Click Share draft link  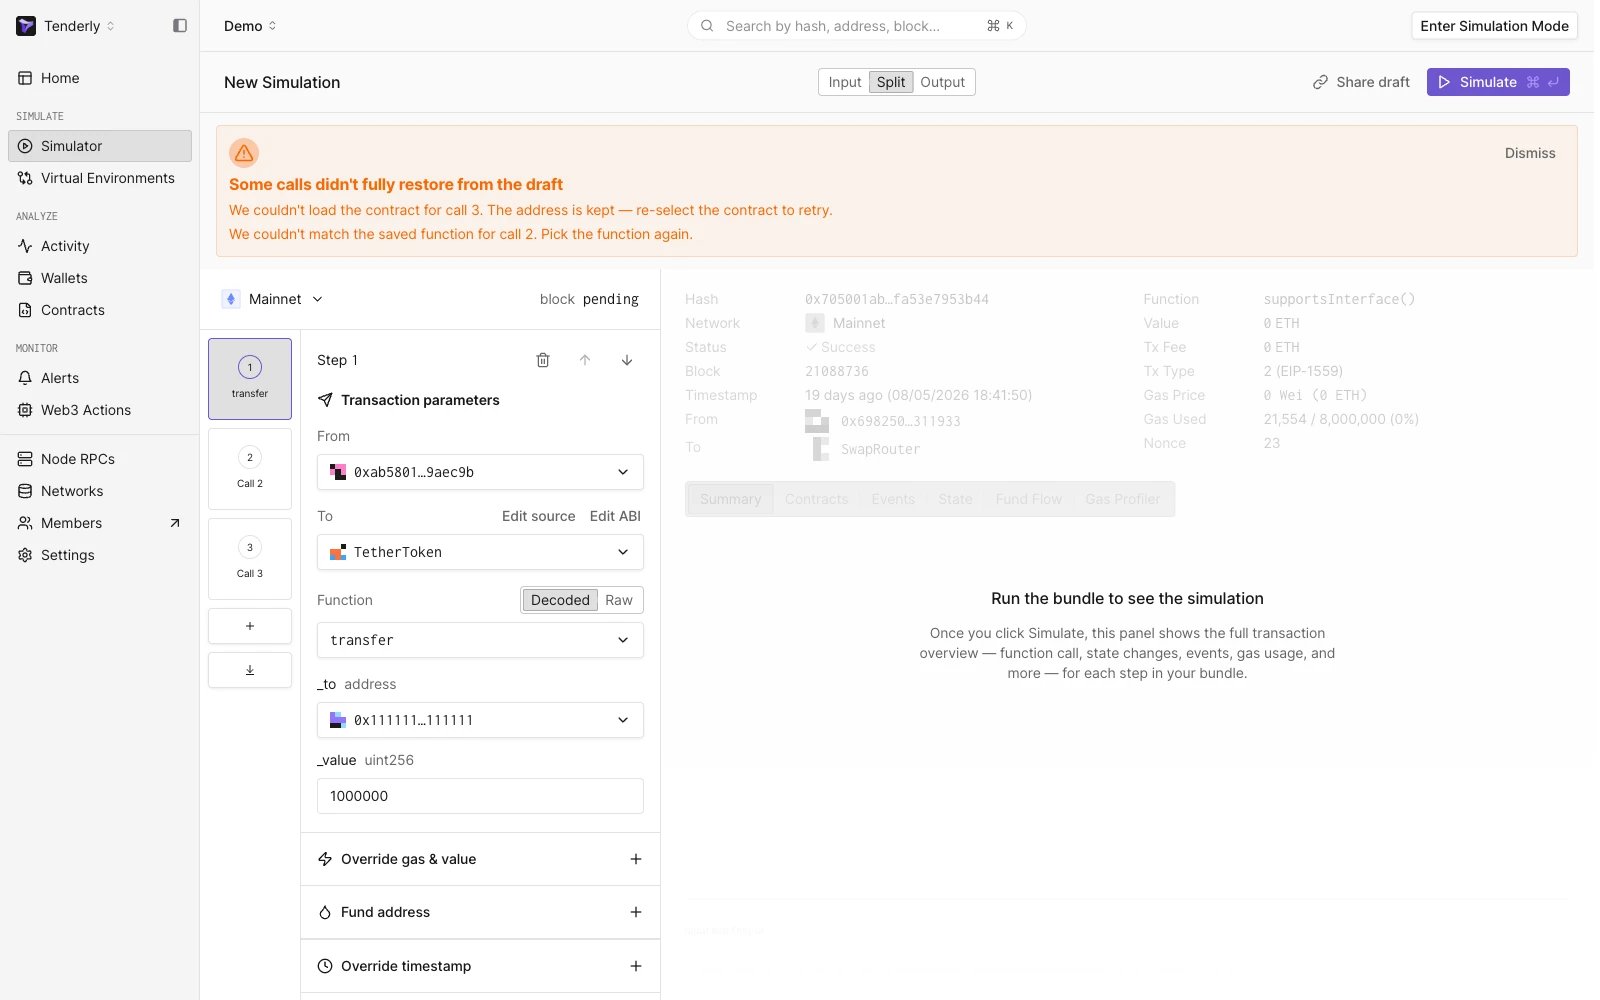tap(1361, 82)
